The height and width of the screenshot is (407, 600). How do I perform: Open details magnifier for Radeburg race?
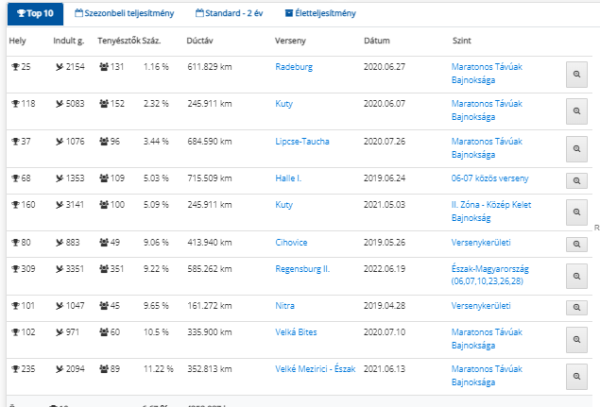(x=577, y=75)
